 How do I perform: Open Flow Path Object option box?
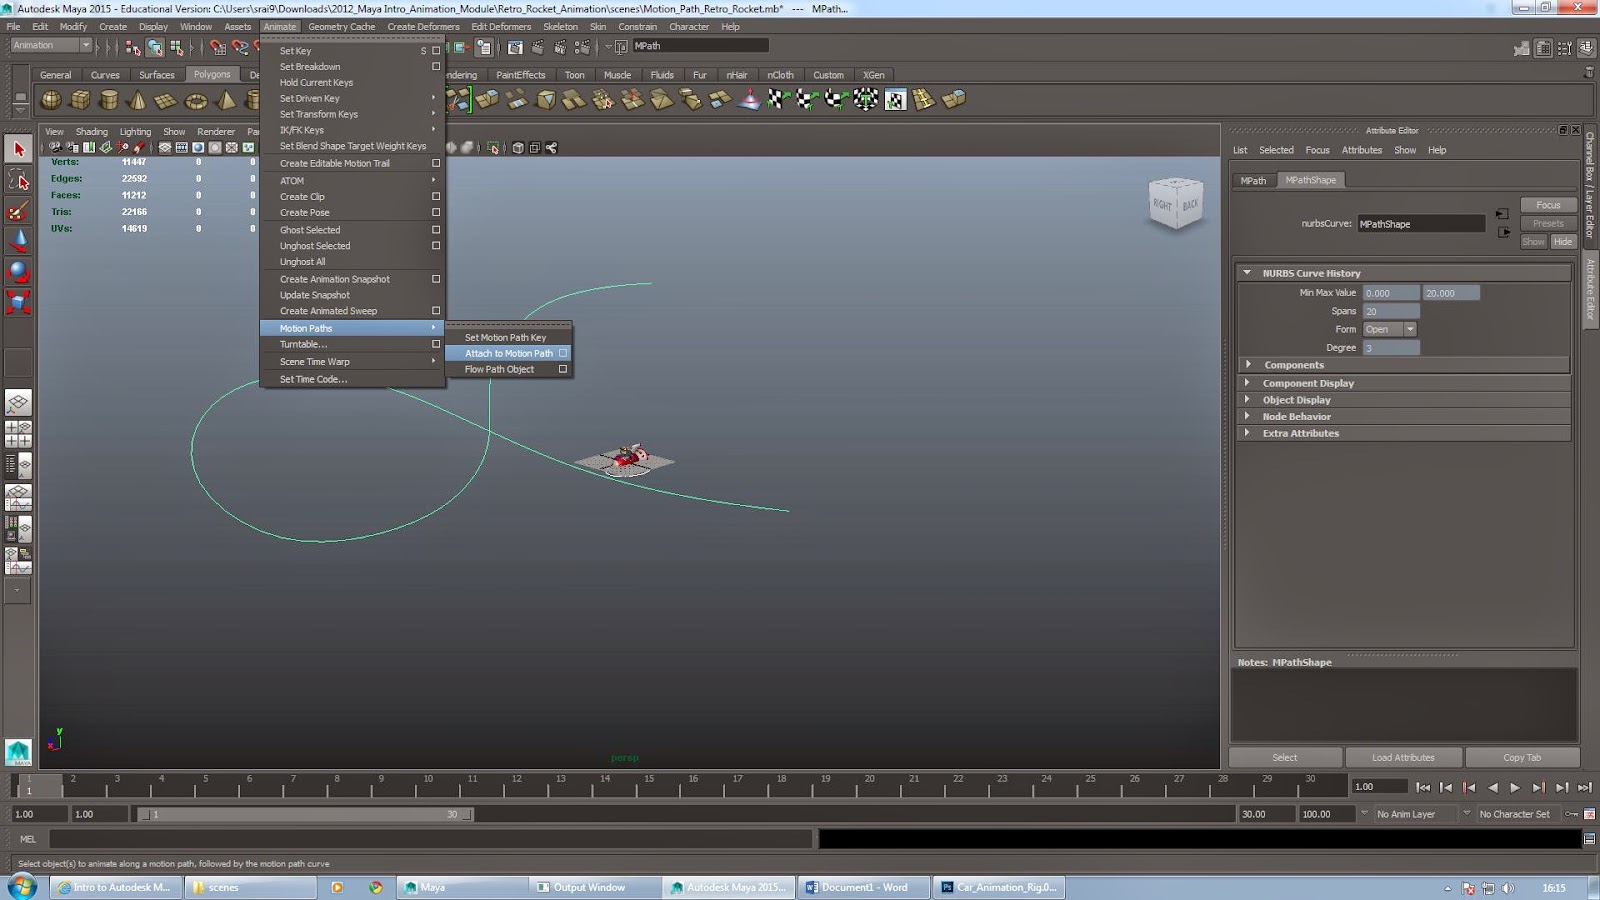[x=563, y=369]
